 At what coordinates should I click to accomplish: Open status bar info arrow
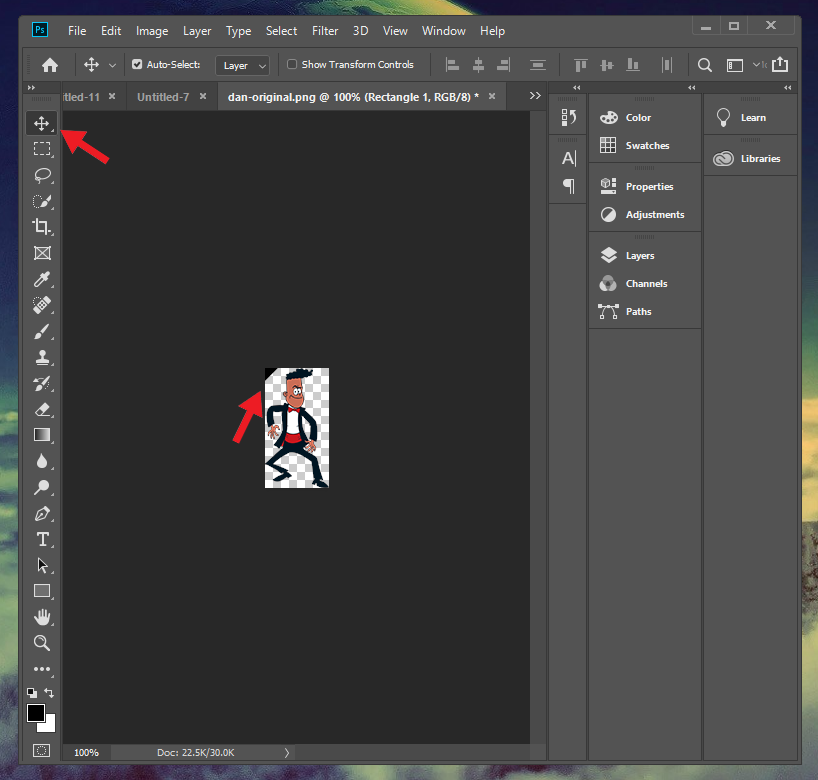286,753
